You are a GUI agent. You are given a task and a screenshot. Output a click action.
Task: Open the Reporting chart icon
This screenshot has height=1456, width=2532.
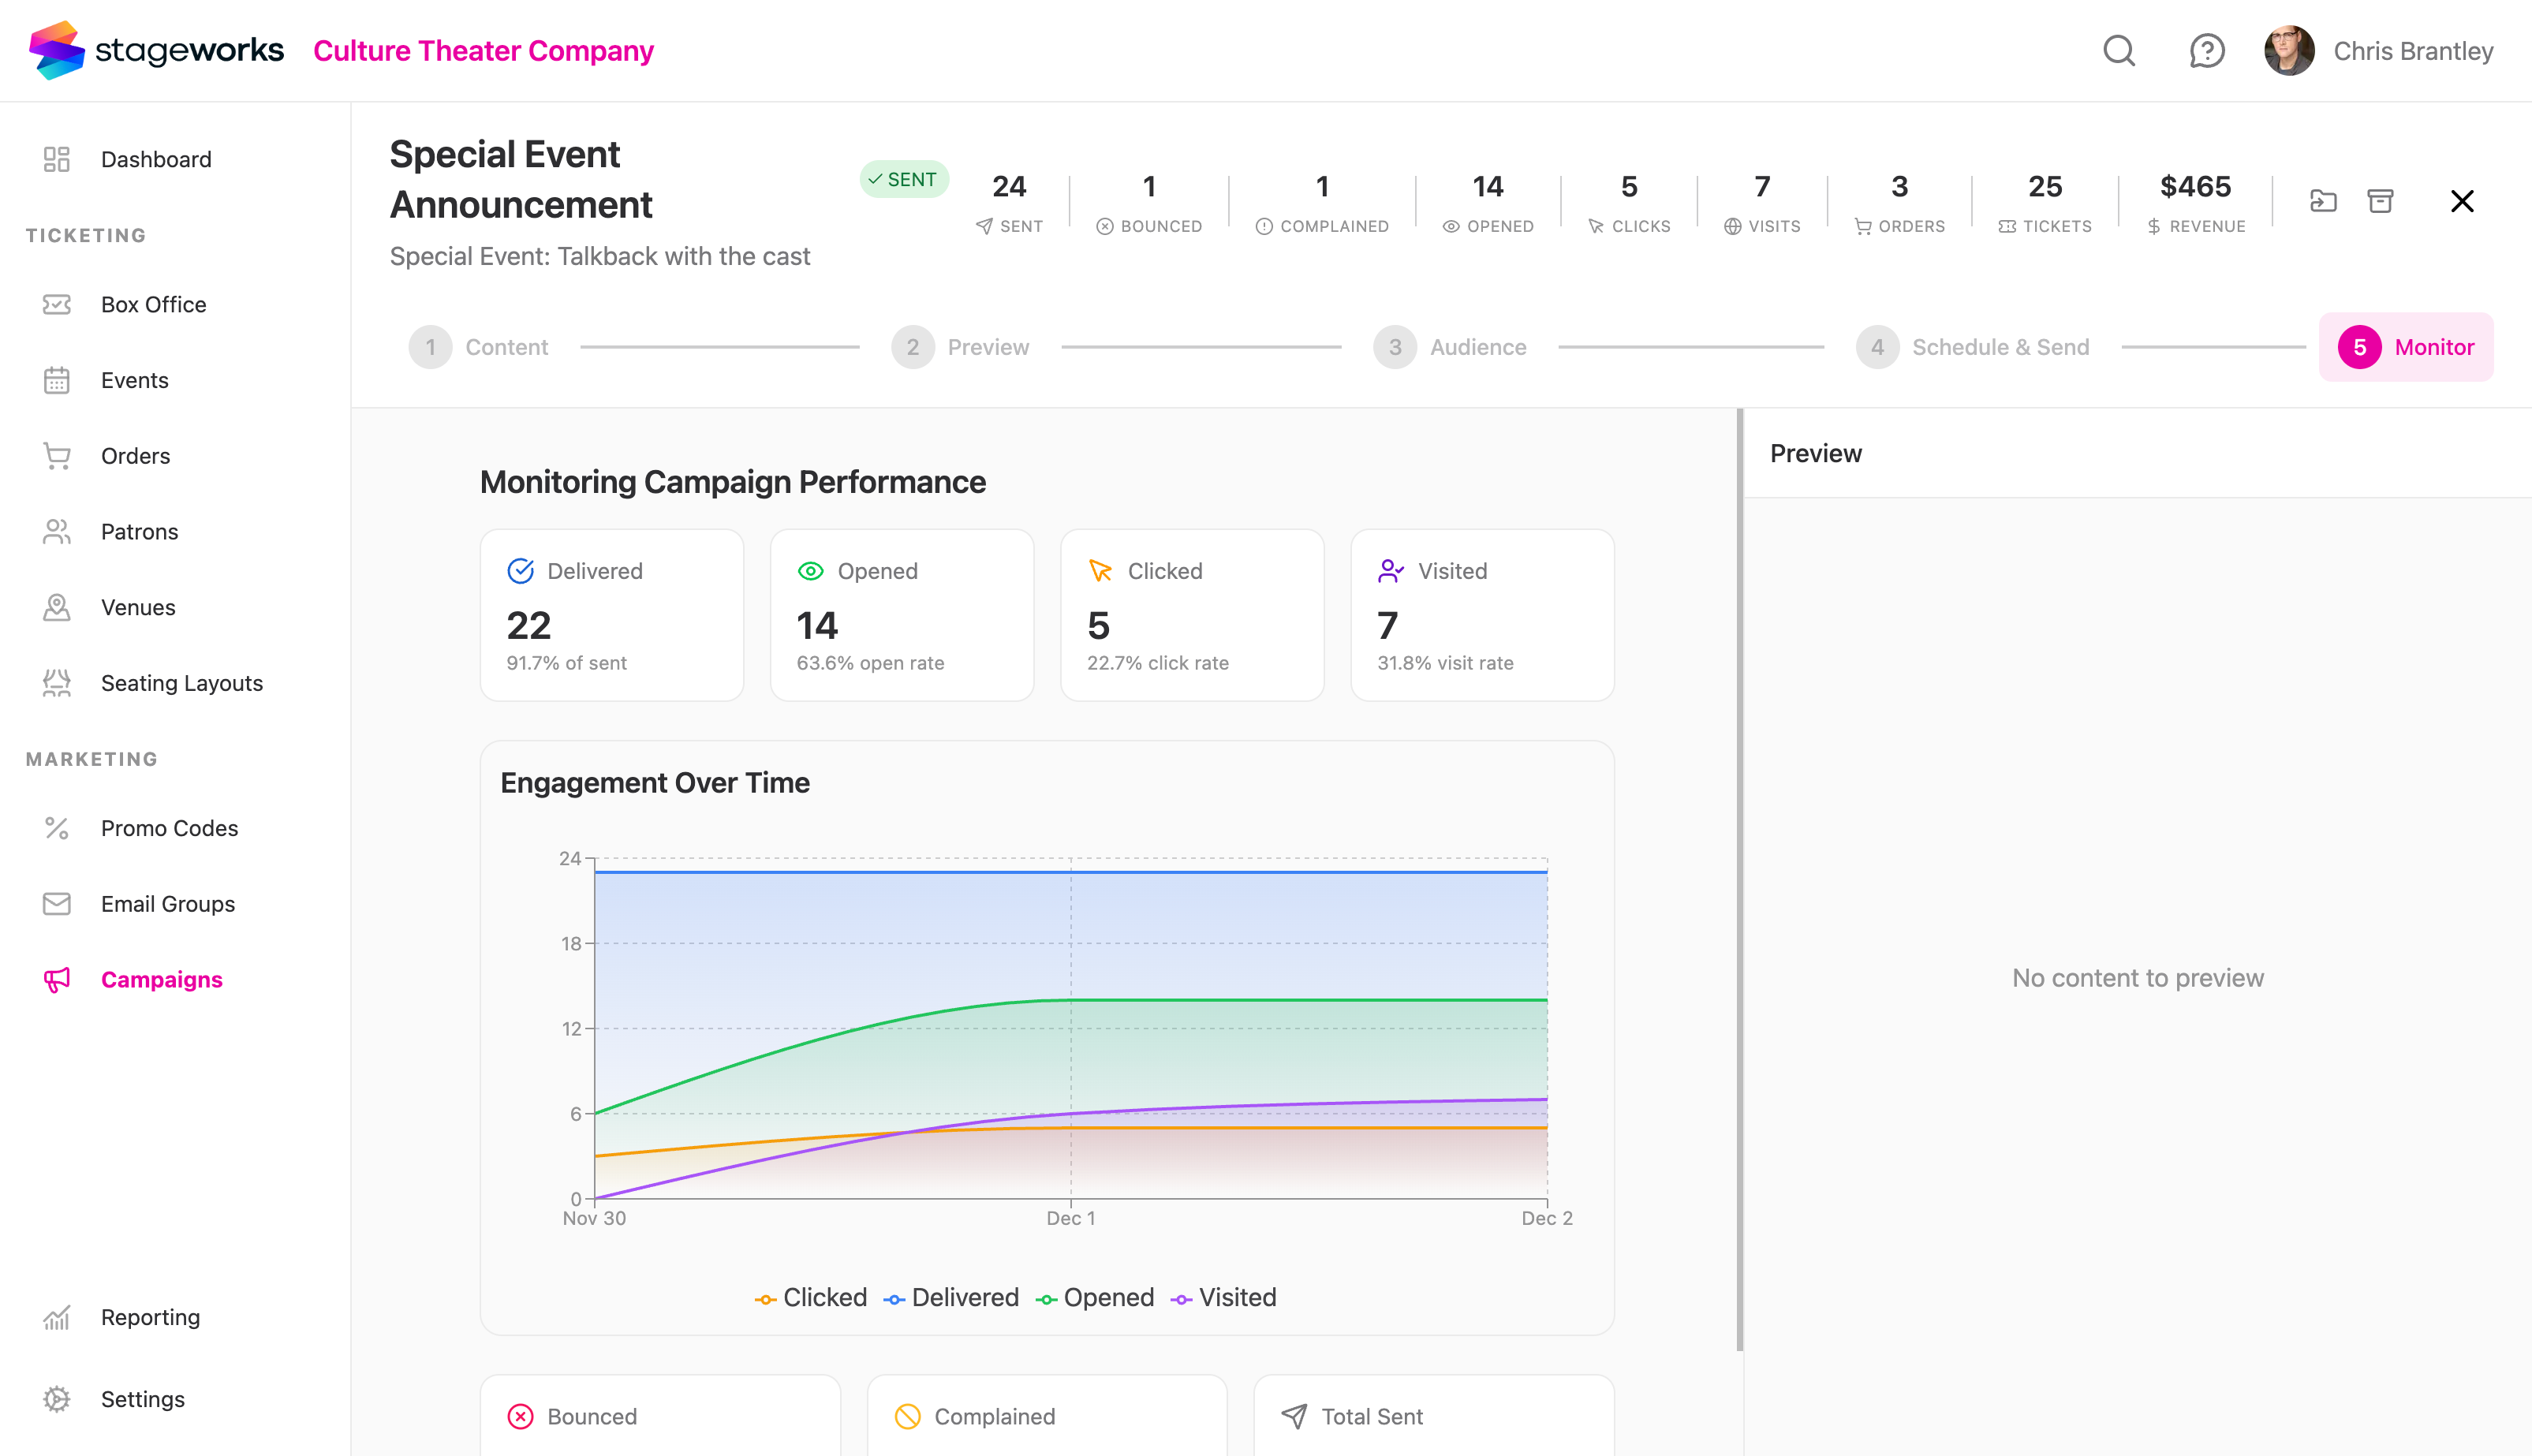click(56, 1317)
